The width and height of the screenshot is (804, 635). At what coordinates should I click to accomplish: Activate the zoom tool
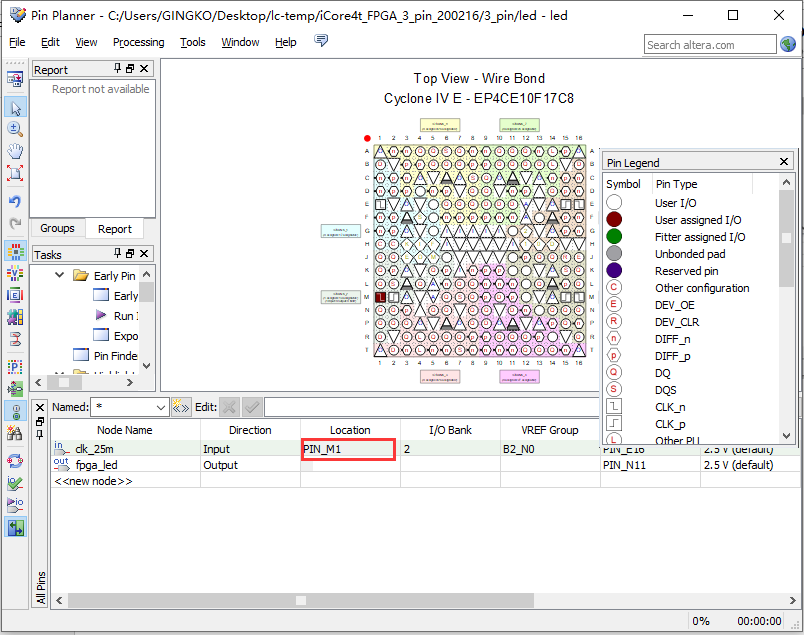coord(15,129)
